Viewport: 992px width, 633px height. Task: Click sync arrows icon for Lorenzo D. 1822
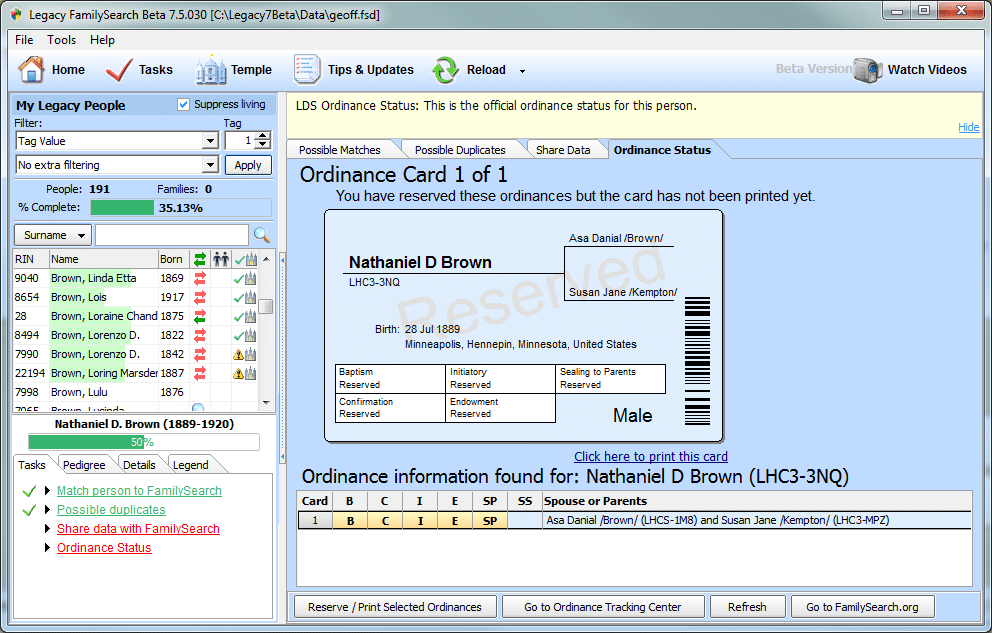coord(200,335)
